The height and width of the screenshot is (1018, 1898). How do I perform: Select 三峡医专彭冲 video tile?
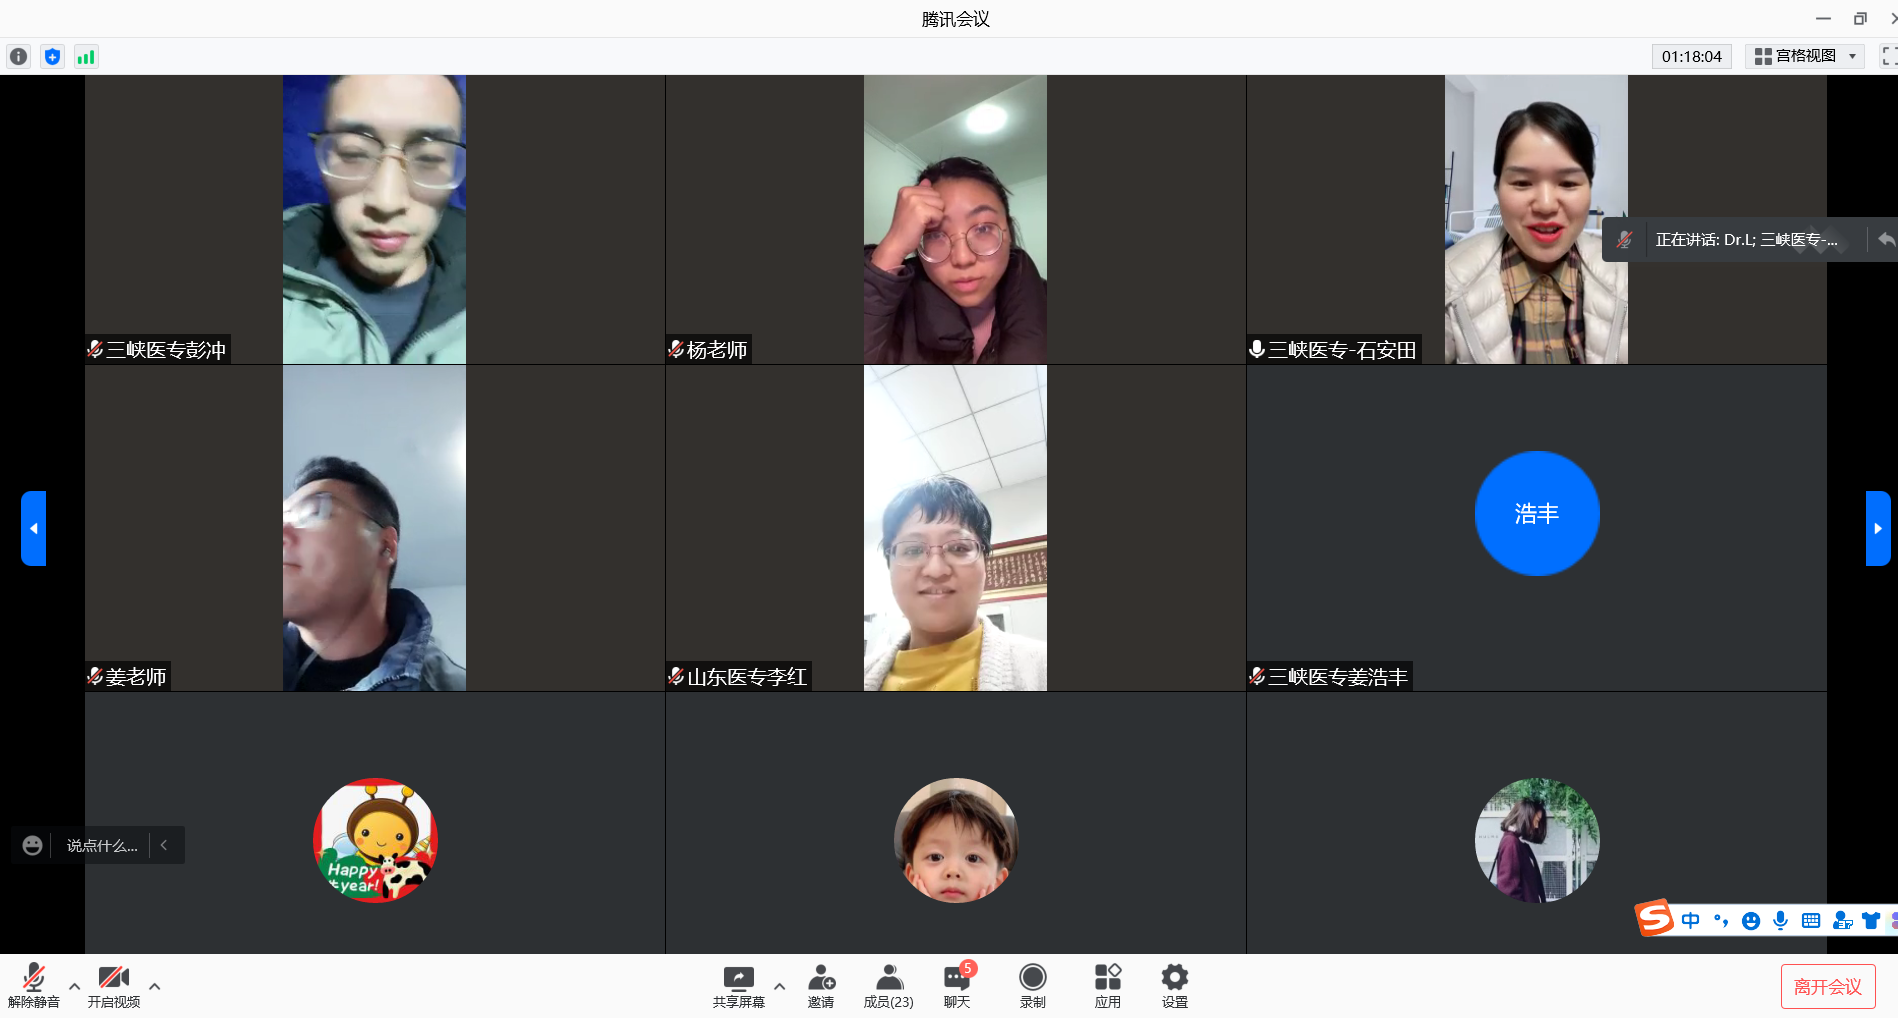coord(375,219)
